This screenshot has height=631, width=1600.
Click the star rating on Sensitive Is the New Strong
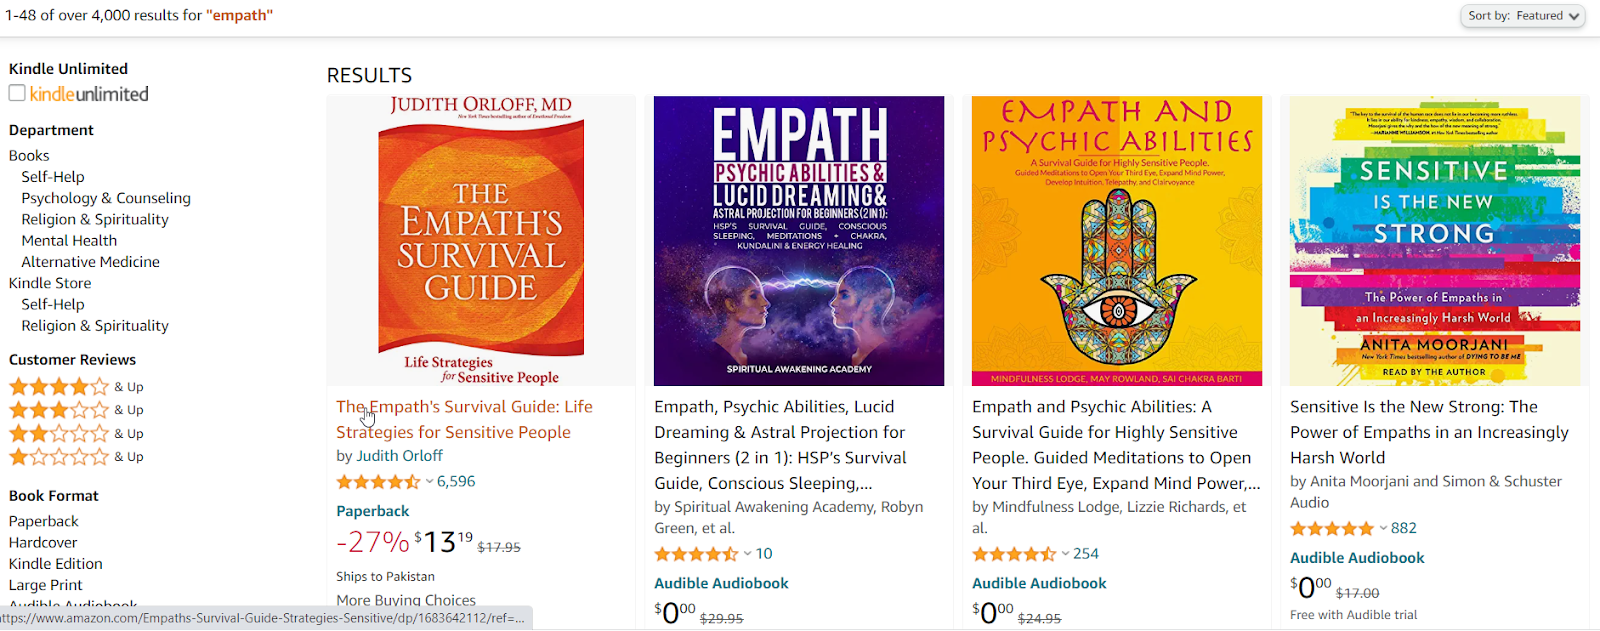[1330, 527]
